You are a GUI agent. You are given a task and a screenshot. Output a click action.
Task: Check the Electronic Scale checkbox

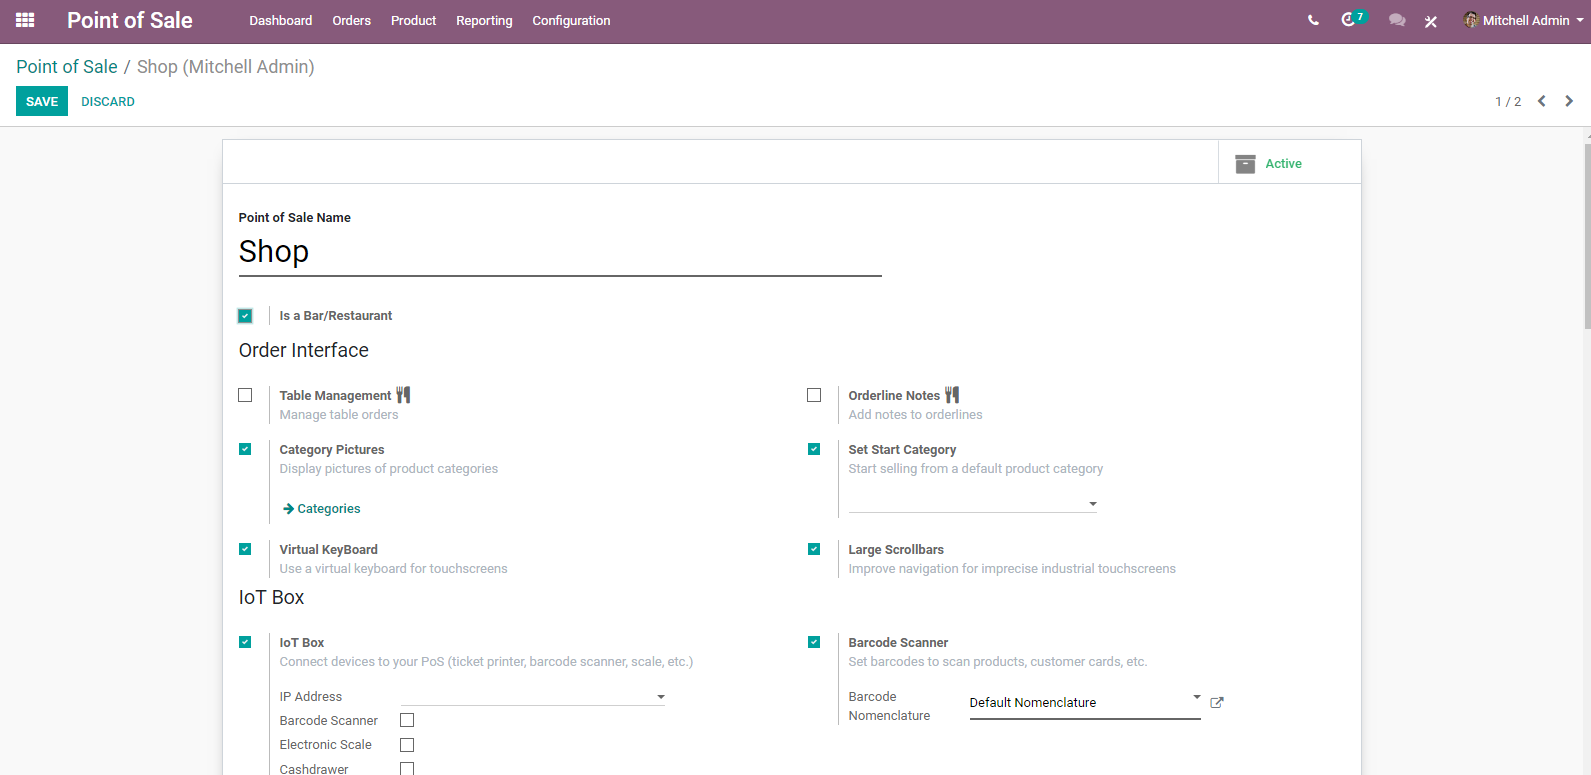click(407, 745)
